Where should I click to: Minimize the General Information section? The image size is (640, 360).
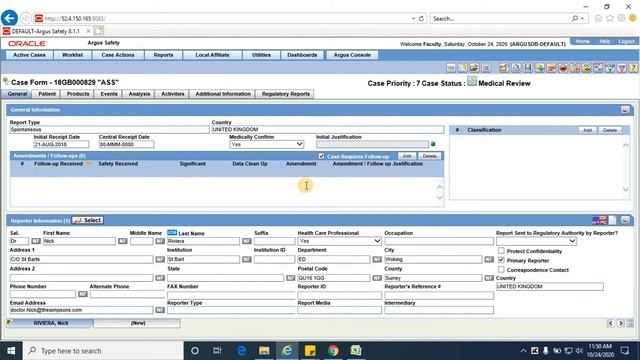[625, 110]
